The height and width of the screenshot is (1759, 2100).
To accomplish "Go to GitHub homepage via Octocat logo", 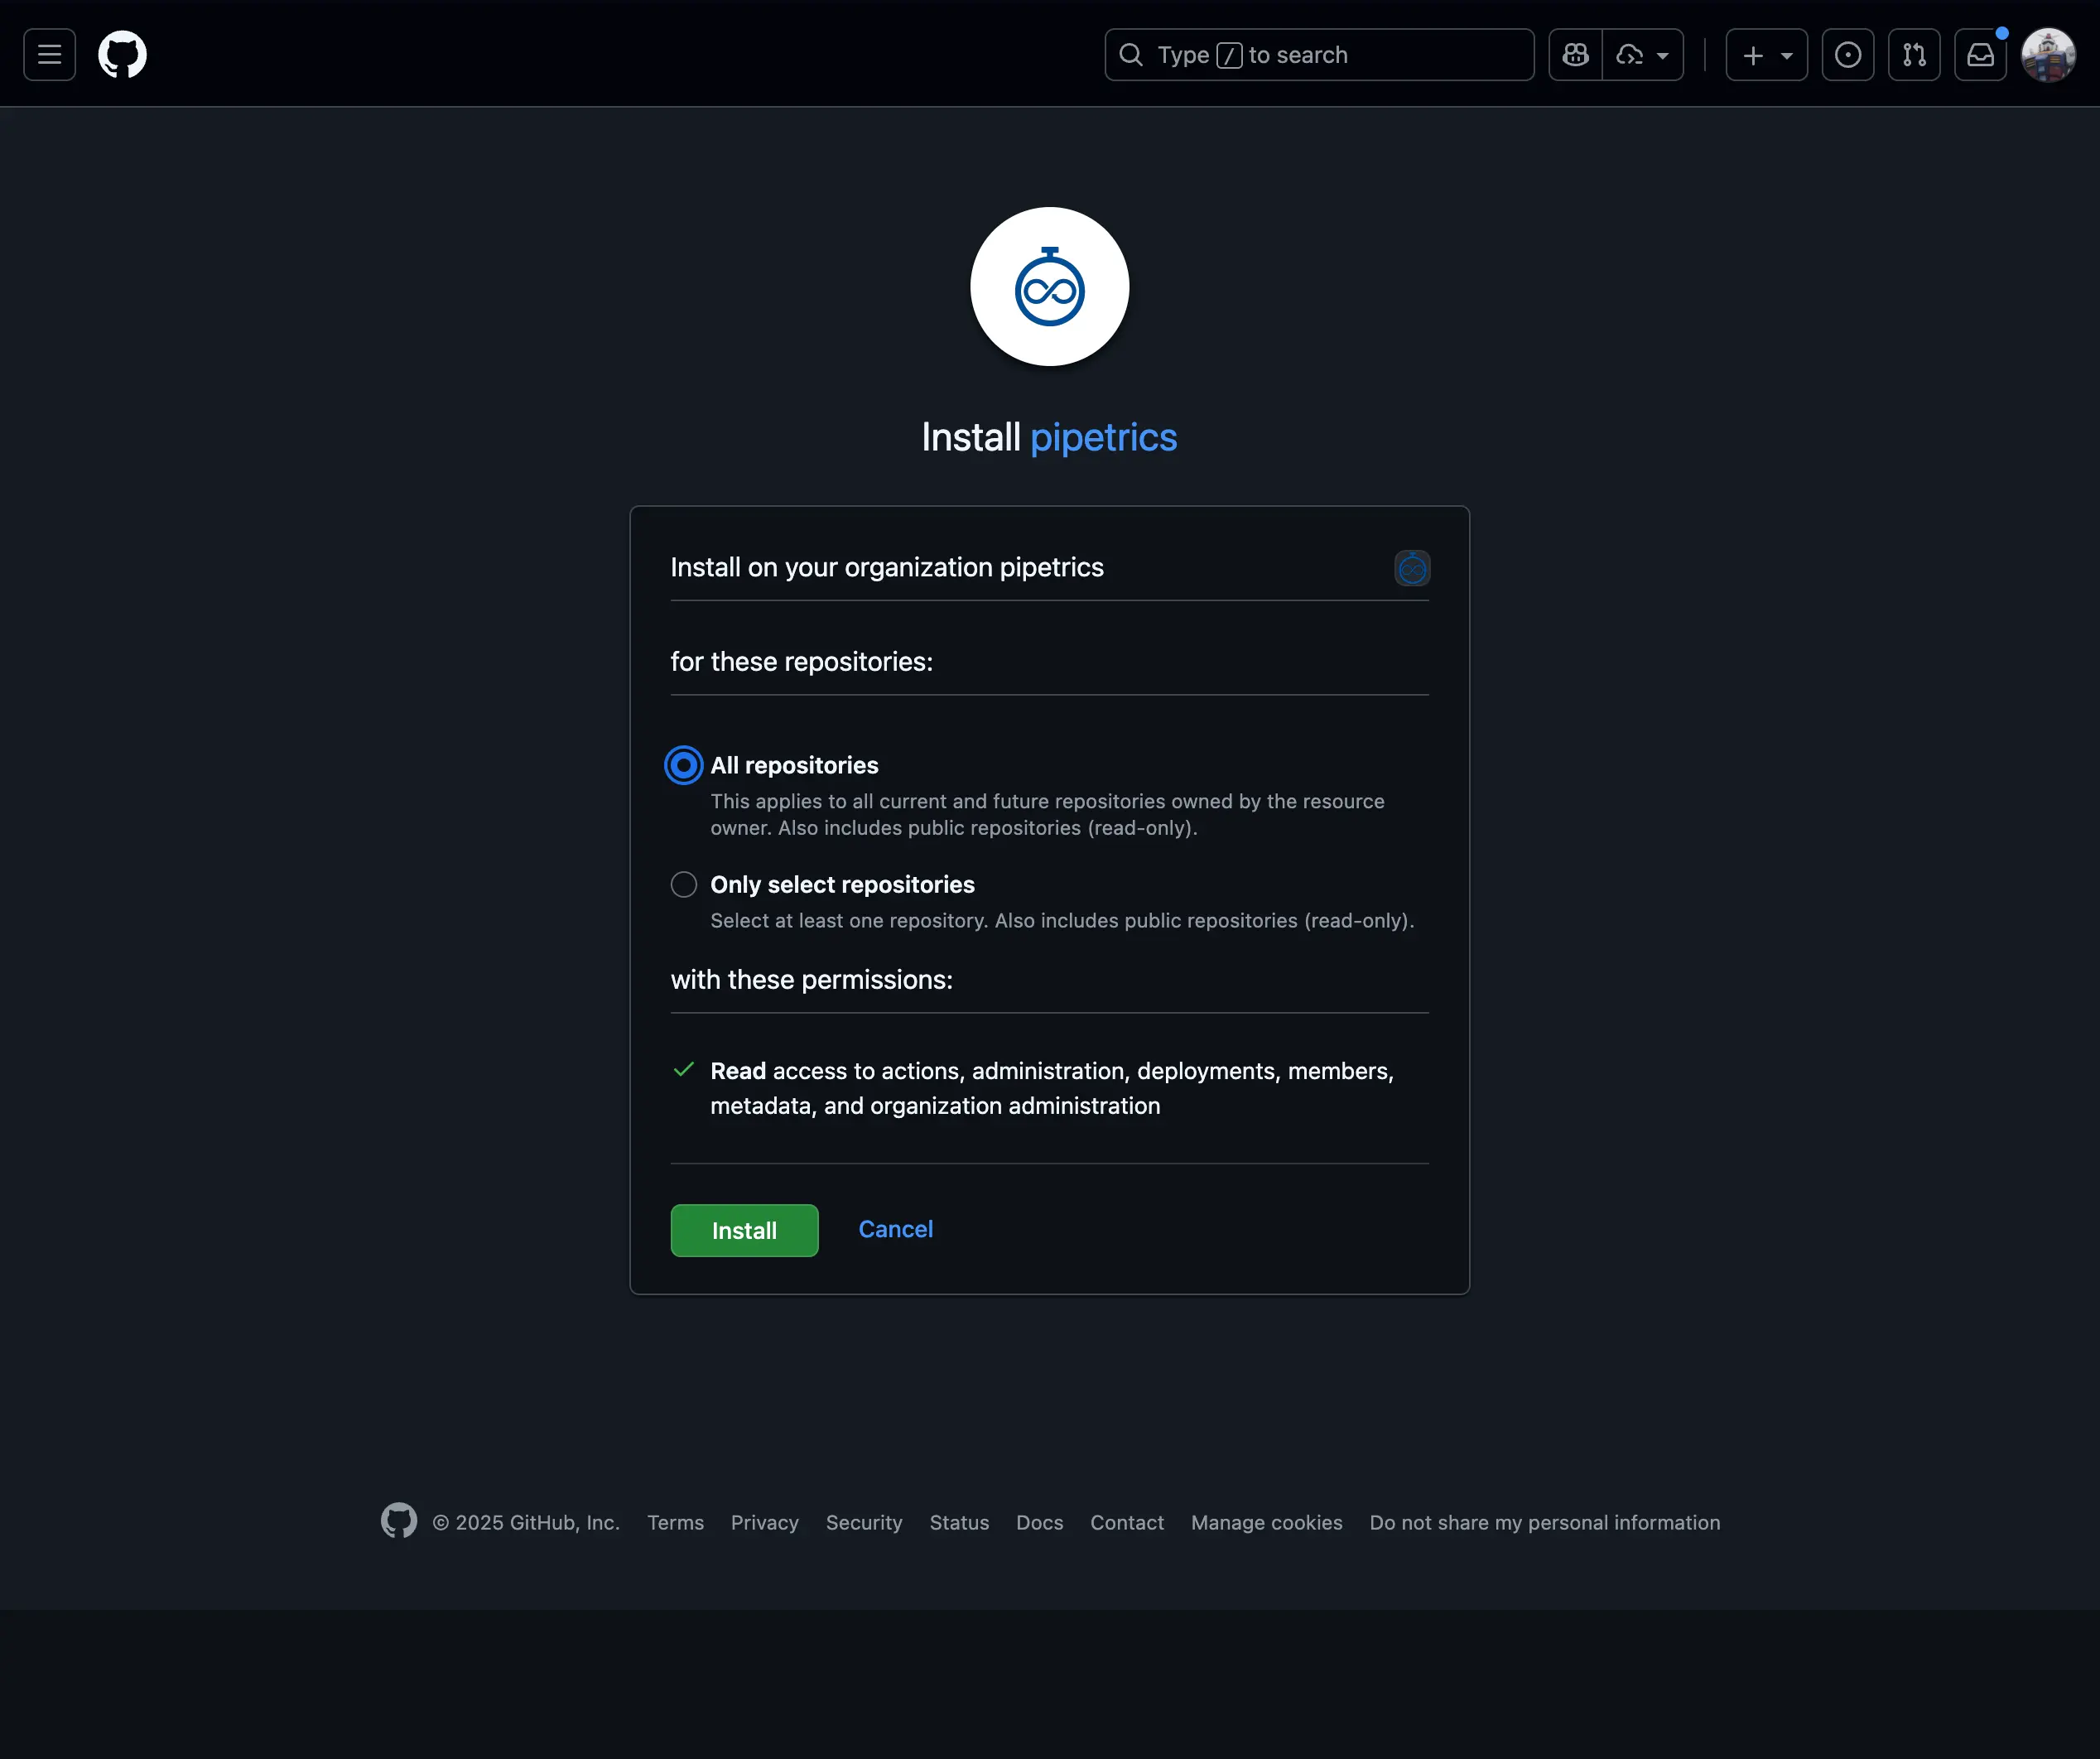I will click(122, 55).
